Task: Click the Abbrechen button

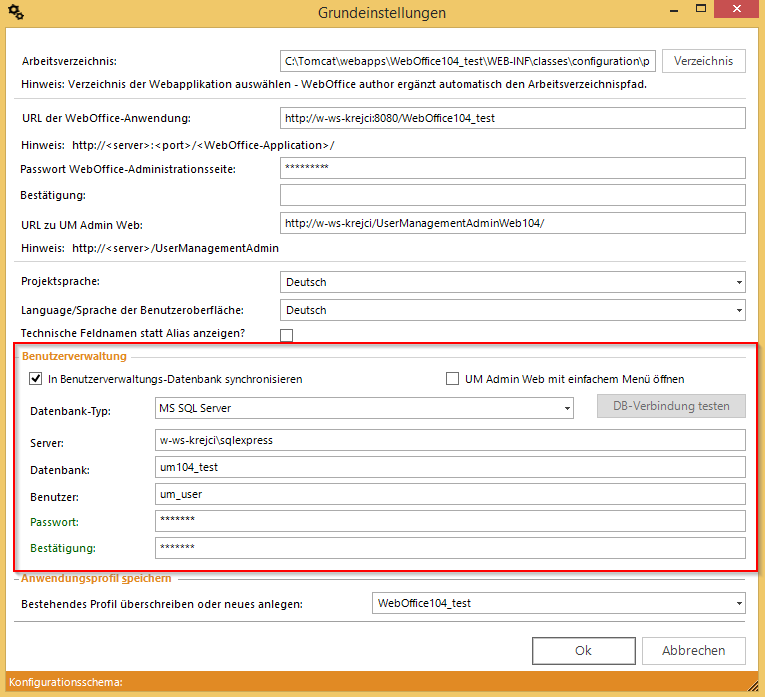Action: click(x=693, y=650)
